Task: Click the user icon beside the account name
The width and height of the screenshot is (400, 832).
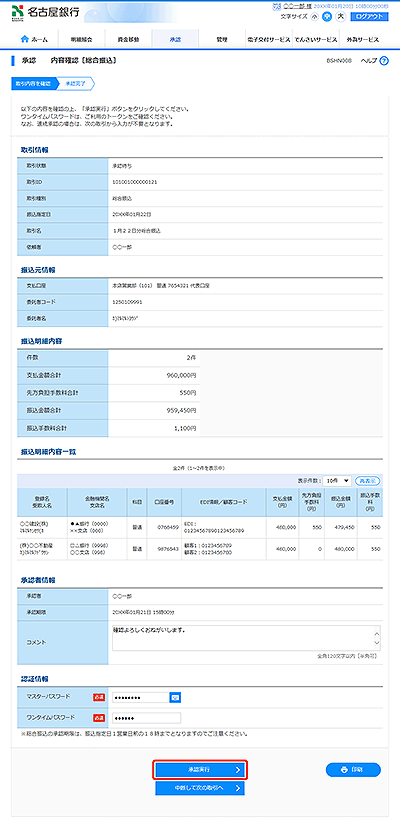Action: click(x=275, y=6)
